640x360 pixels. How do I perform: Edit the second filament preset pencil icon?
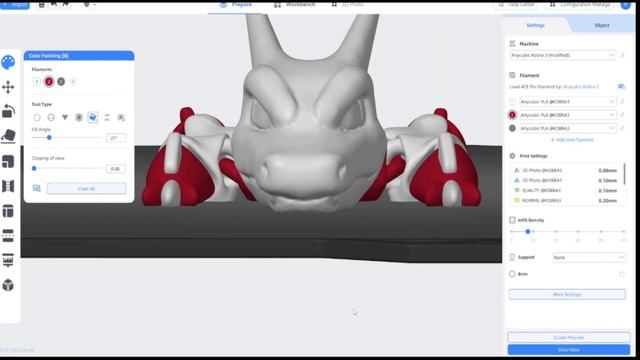pos(622,115)
